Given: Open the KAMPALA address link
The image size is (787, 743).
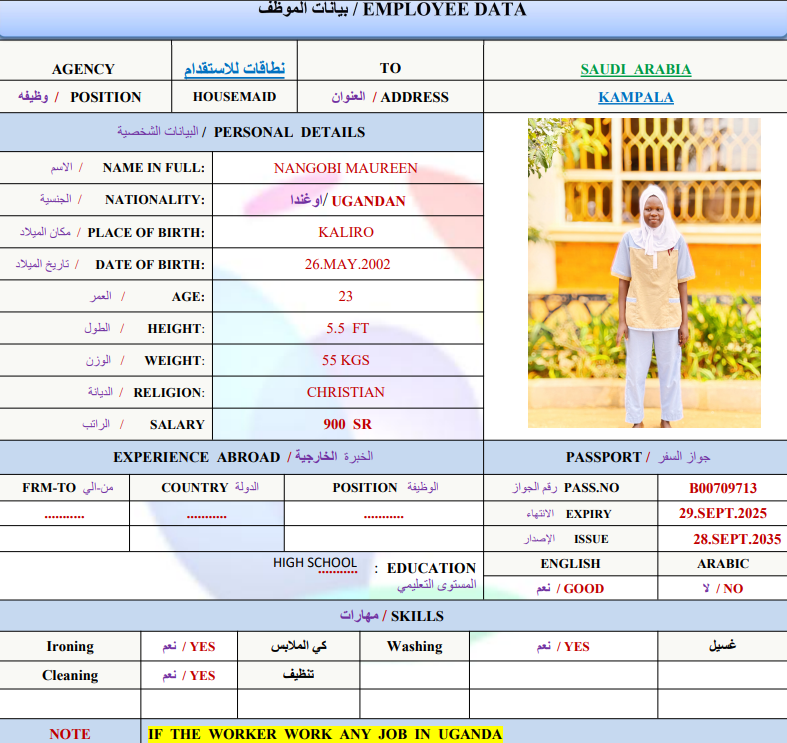Looking at the screenshot, I should (x=635, y=97).
